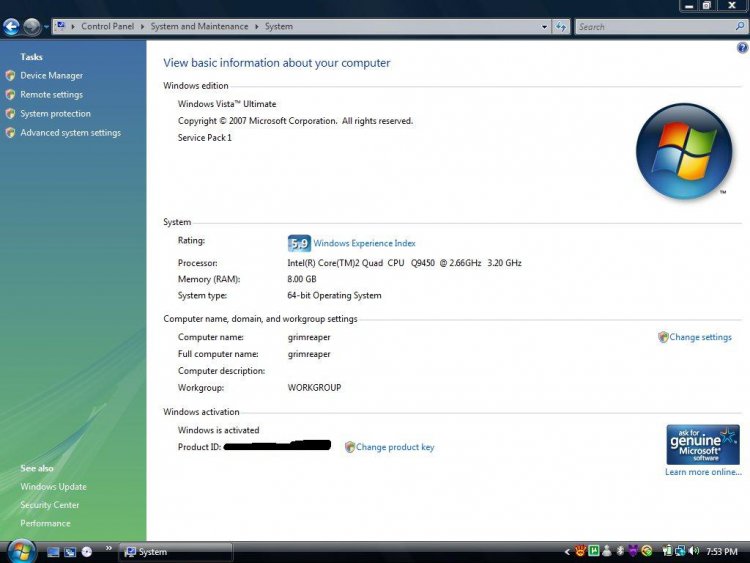Open Advanced system settings
This screenshot has height=563, width=750.
click(x=70, y=133)
